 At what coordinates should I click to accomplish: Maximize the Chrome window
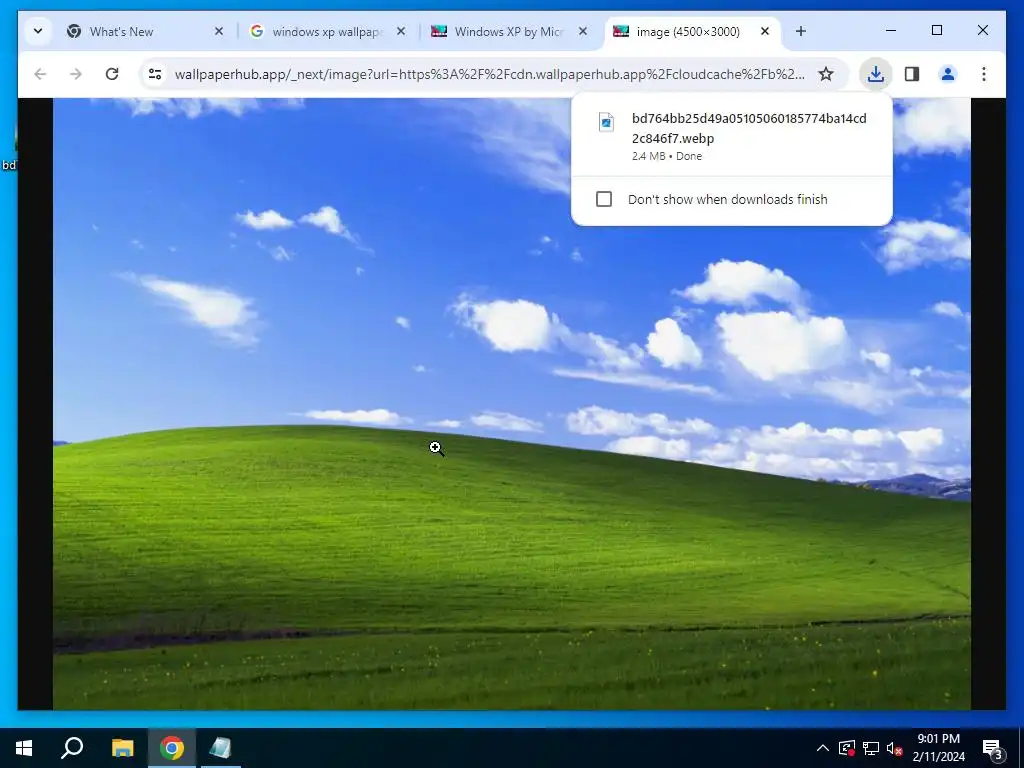[936, 31]
